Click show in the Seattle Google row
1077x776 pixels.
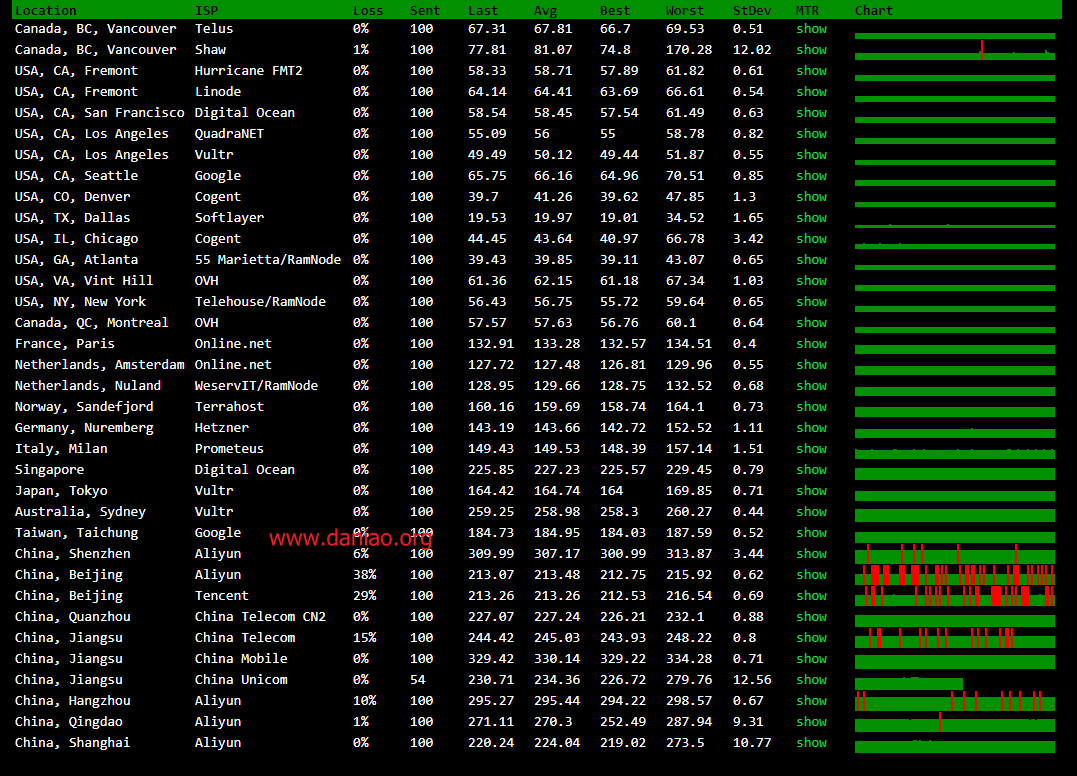[811, 176]
